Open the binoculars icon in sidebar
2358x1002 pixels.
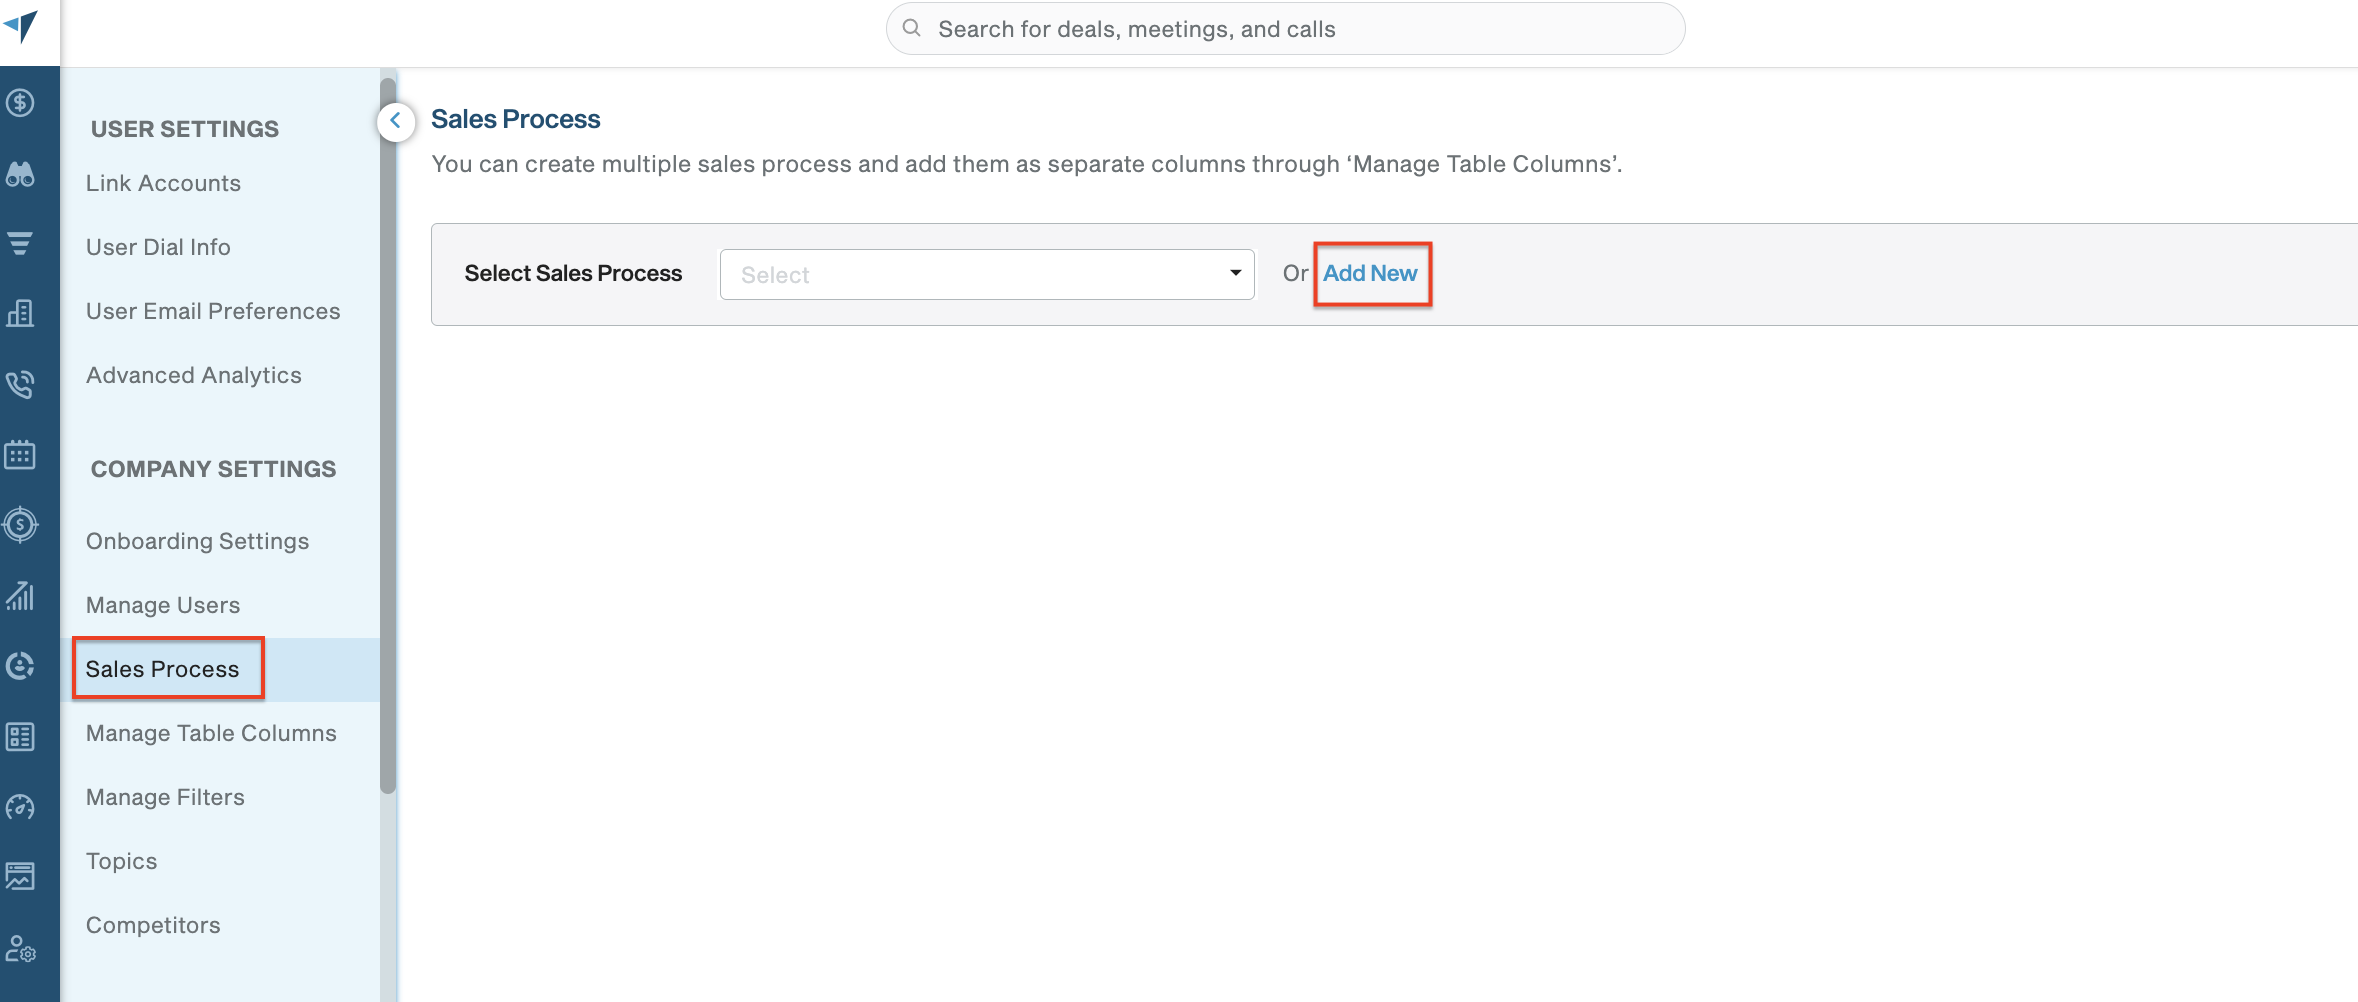tap(20, 174)
